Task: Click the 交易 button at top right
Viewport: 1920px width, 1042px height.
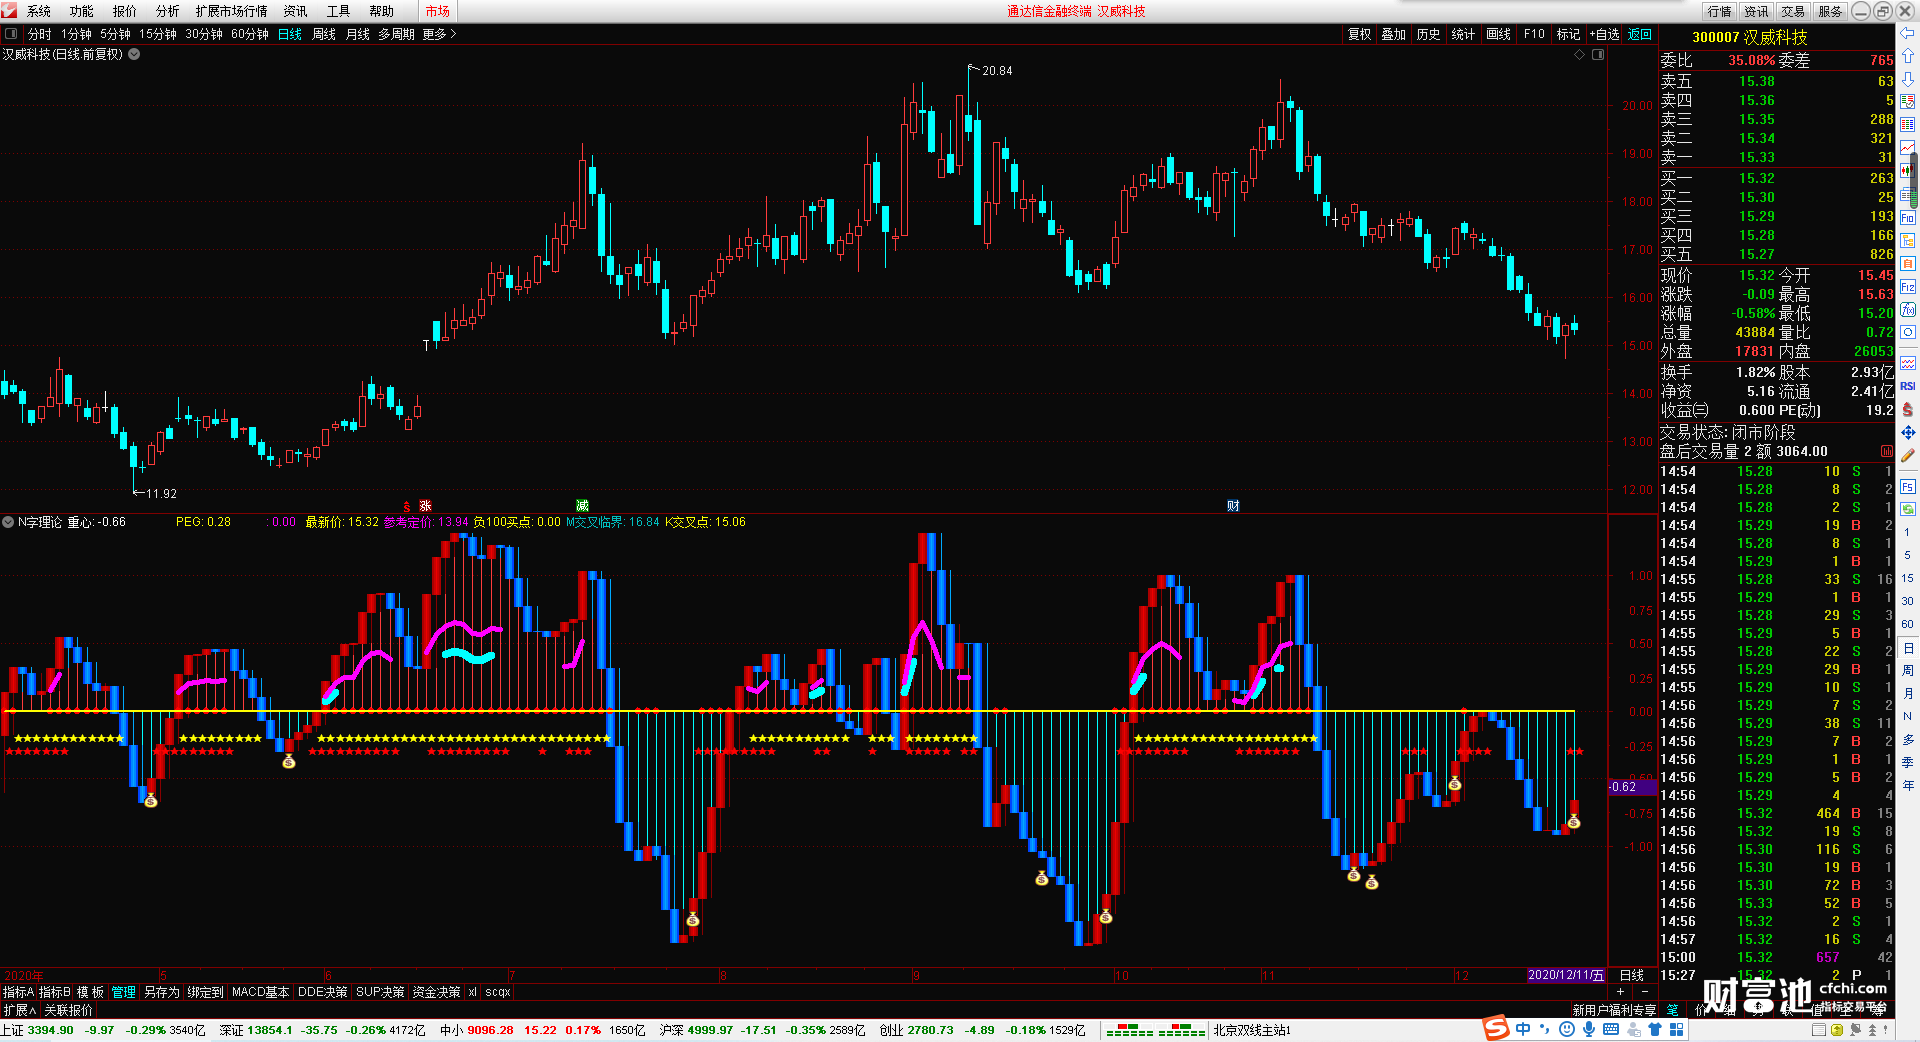Action: 1793,11
